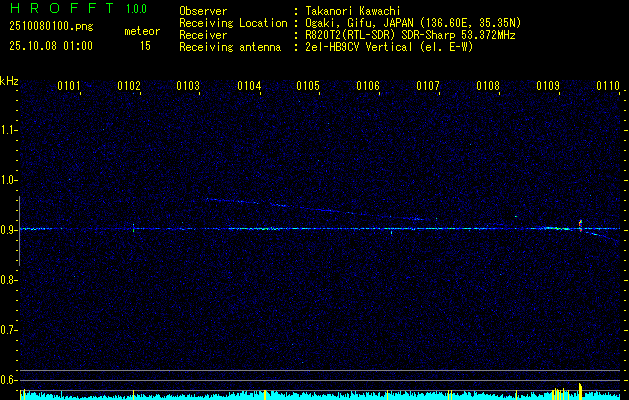This screenshot has height=400, width=629.
Task: Click the 0.9 frequency axis label
Action: [x=9, y=230]
